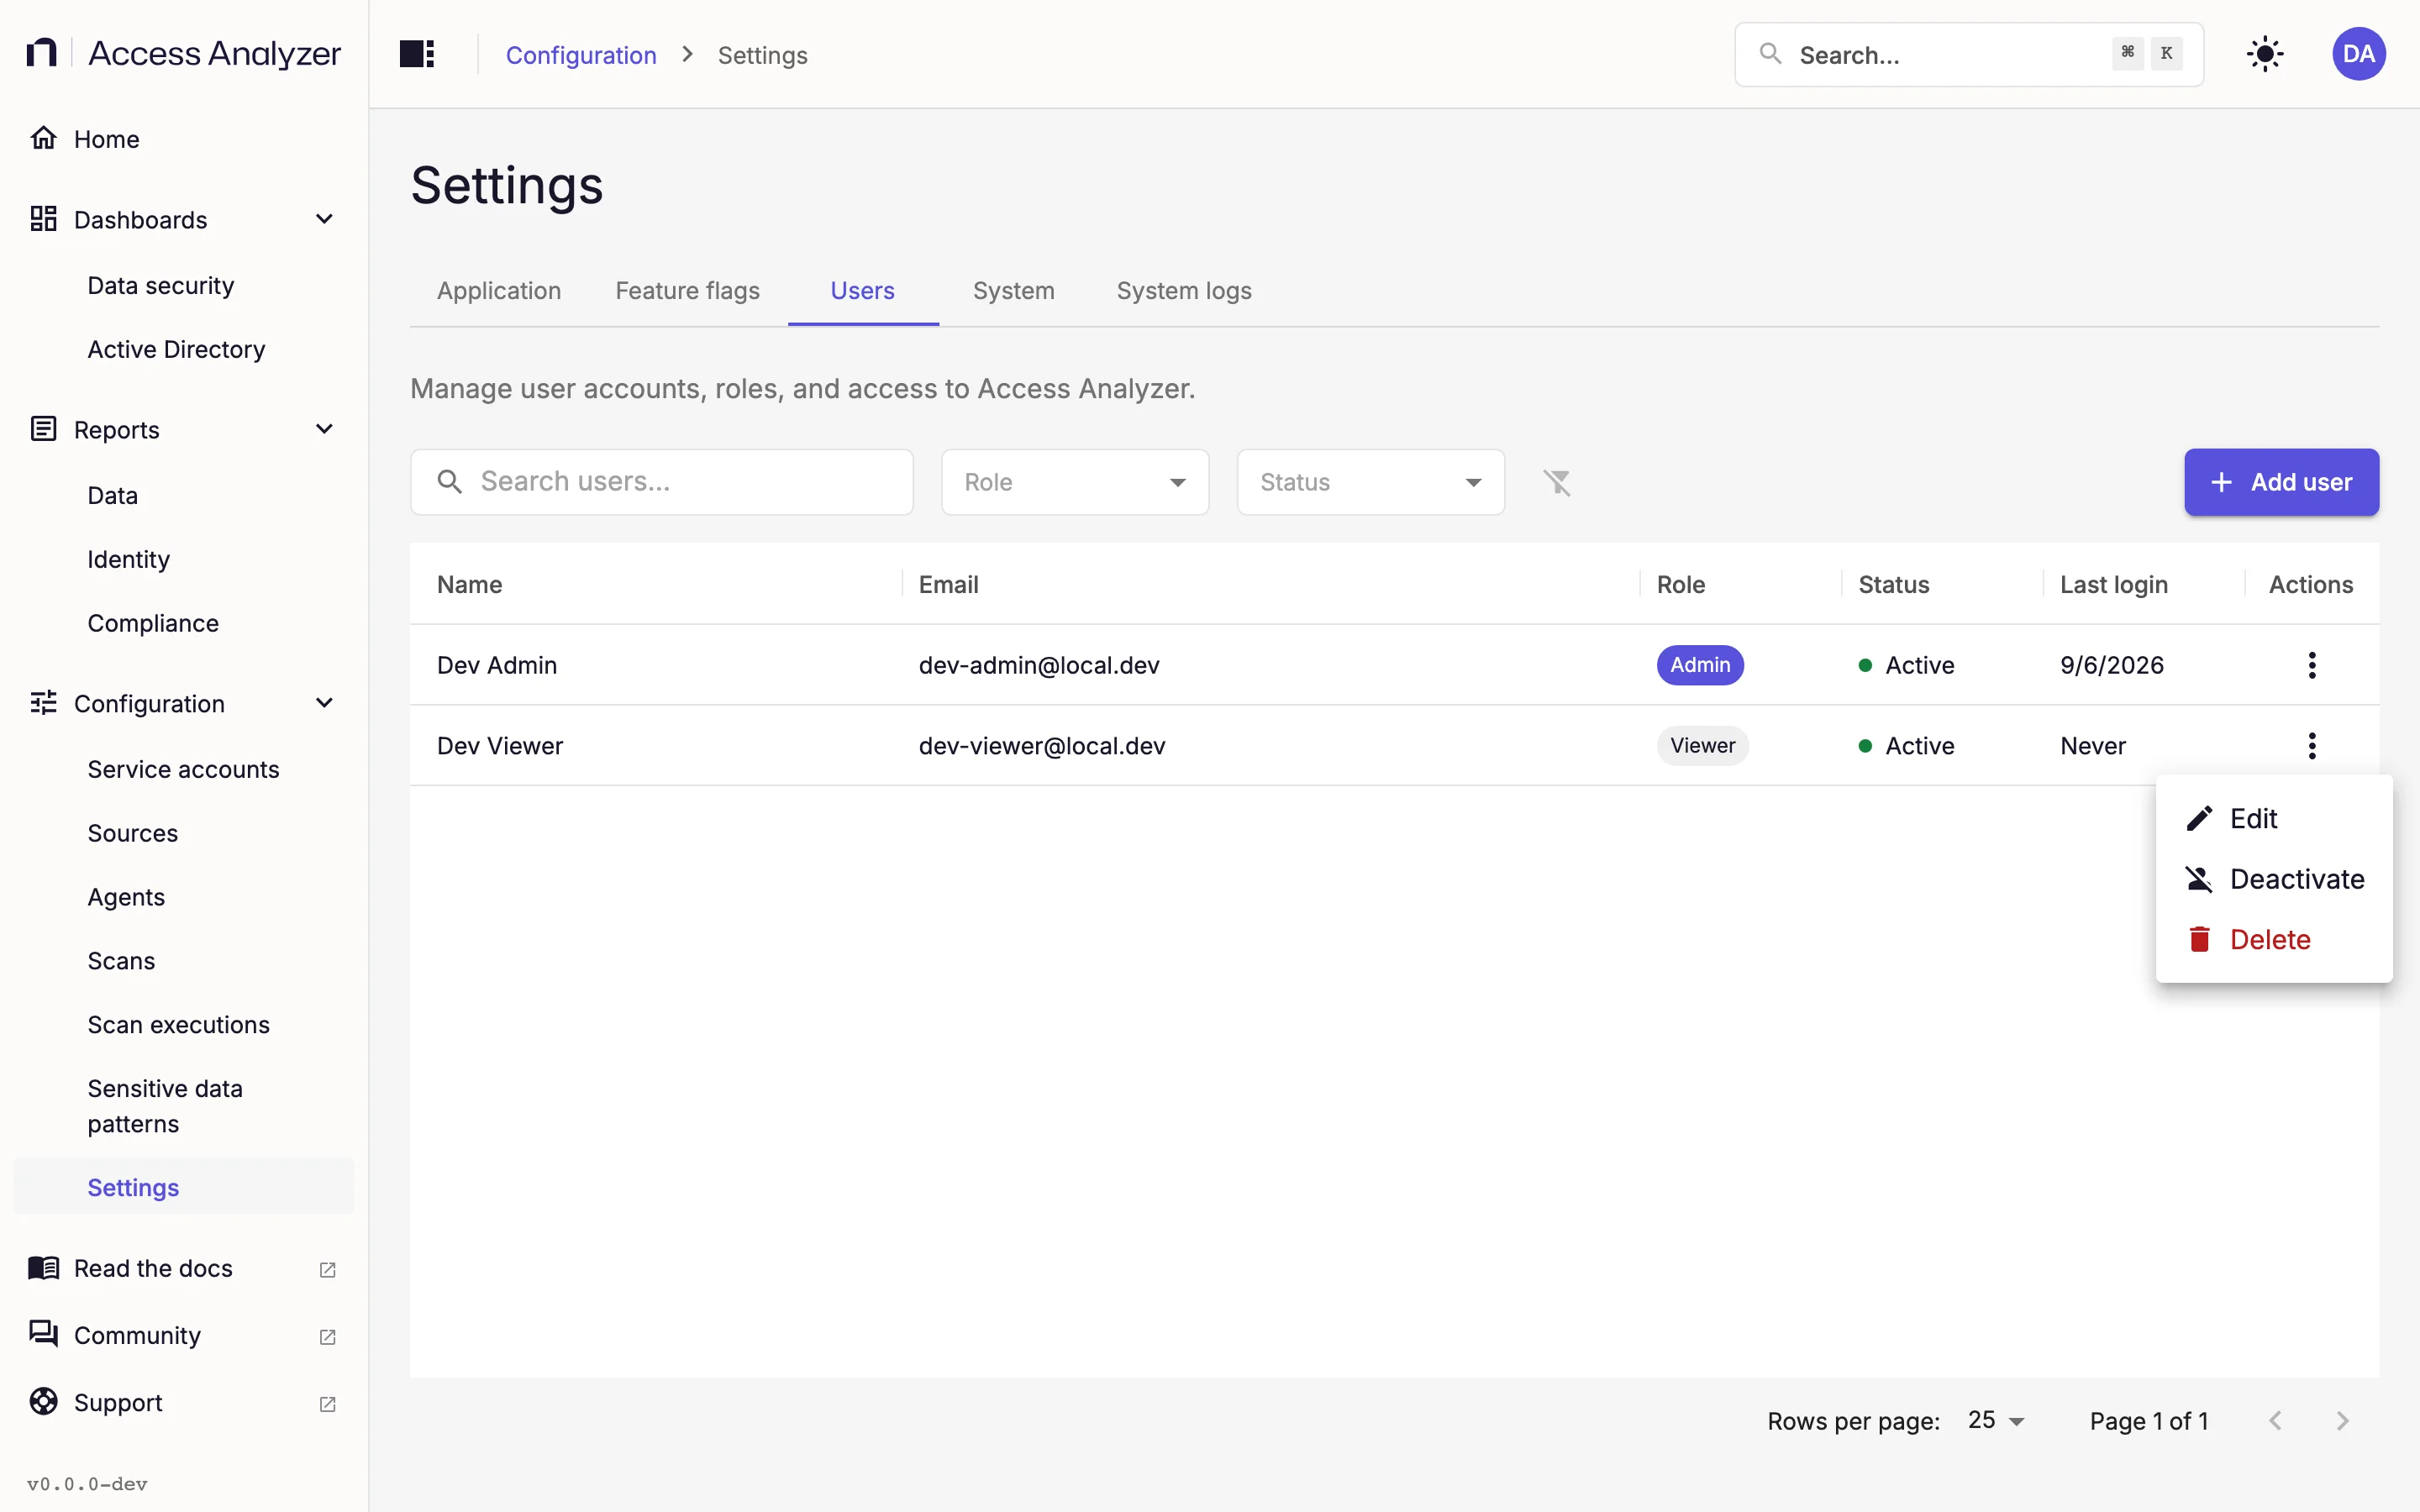Click the Viewer role badge
This screenshot has width=2420, height=1512.
(1702, 745)
